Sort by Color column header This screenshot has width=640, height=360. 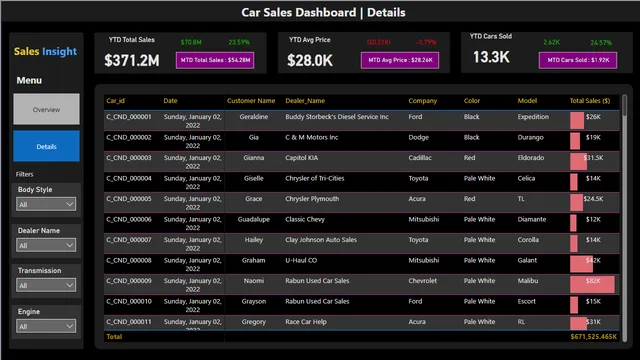(472, 101)
